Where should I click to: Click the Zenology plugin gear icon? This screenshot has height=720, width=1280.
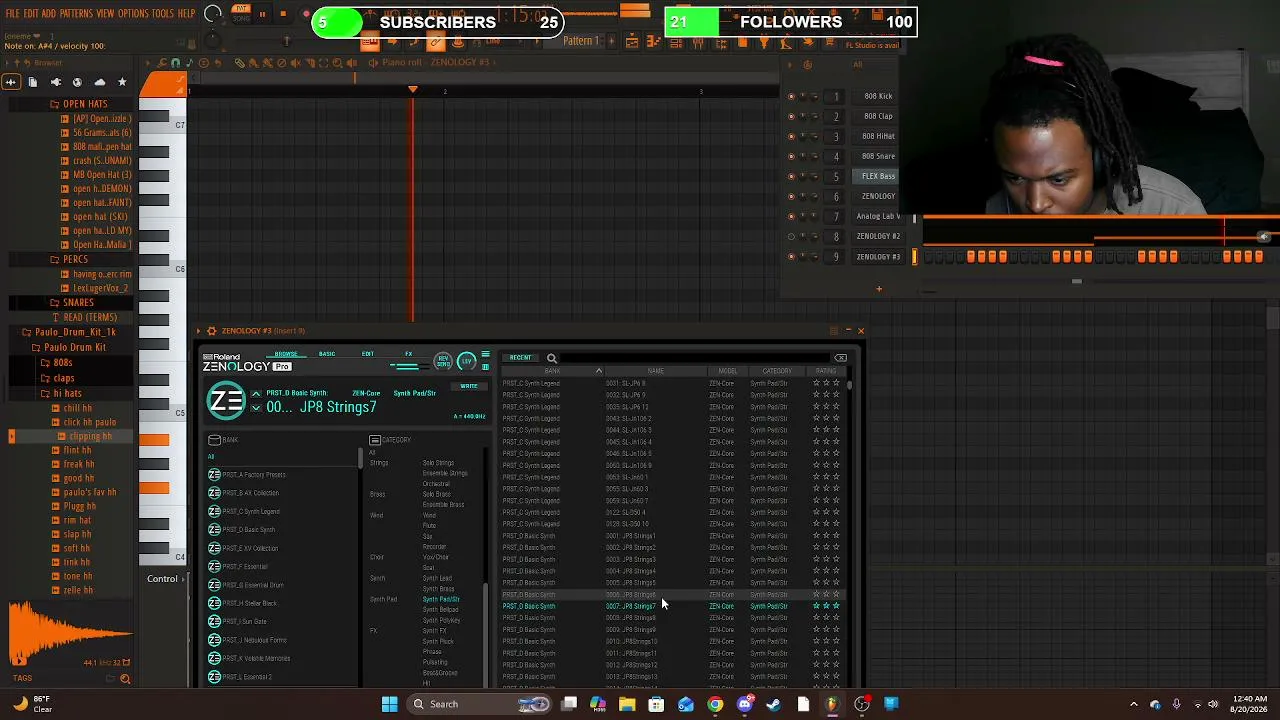point(211,331)
